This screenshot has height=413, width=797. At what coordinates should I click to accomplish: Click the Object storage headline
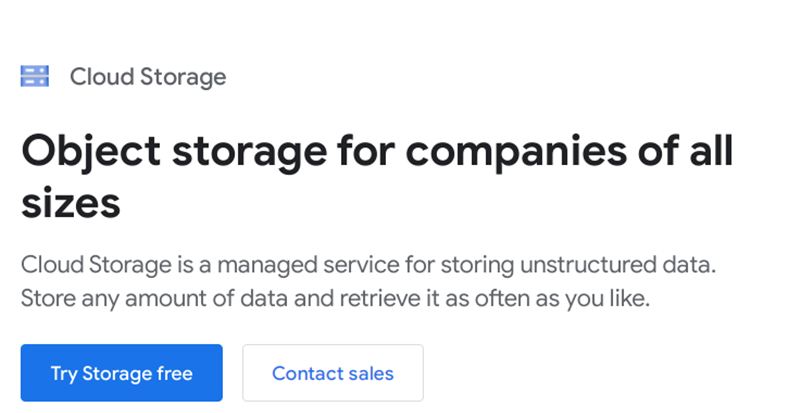pos(376,152)
